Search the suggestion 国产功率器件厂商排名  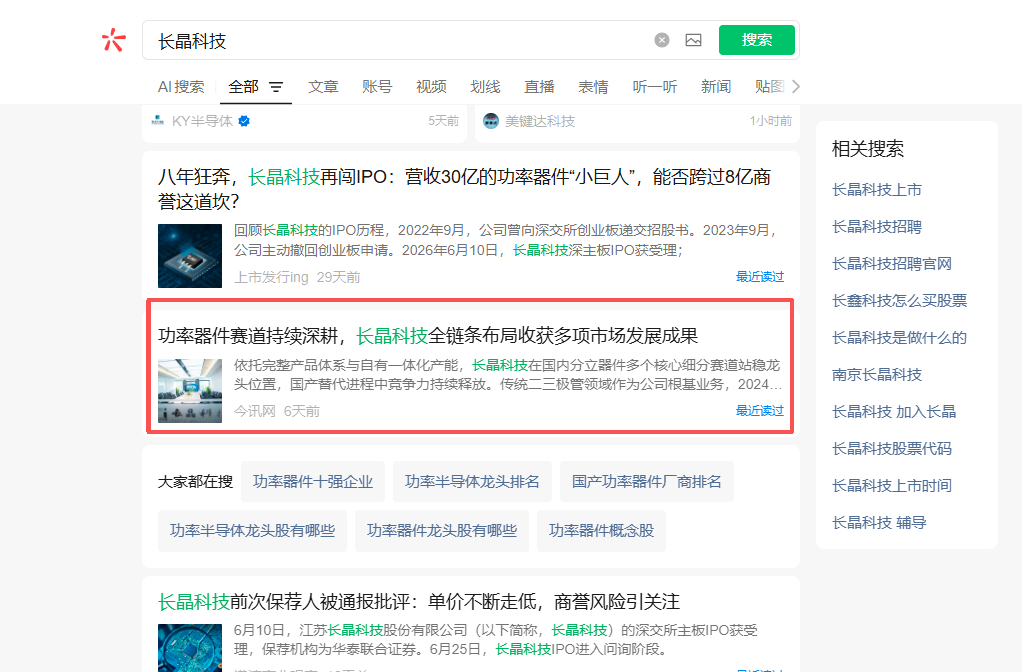647,482
